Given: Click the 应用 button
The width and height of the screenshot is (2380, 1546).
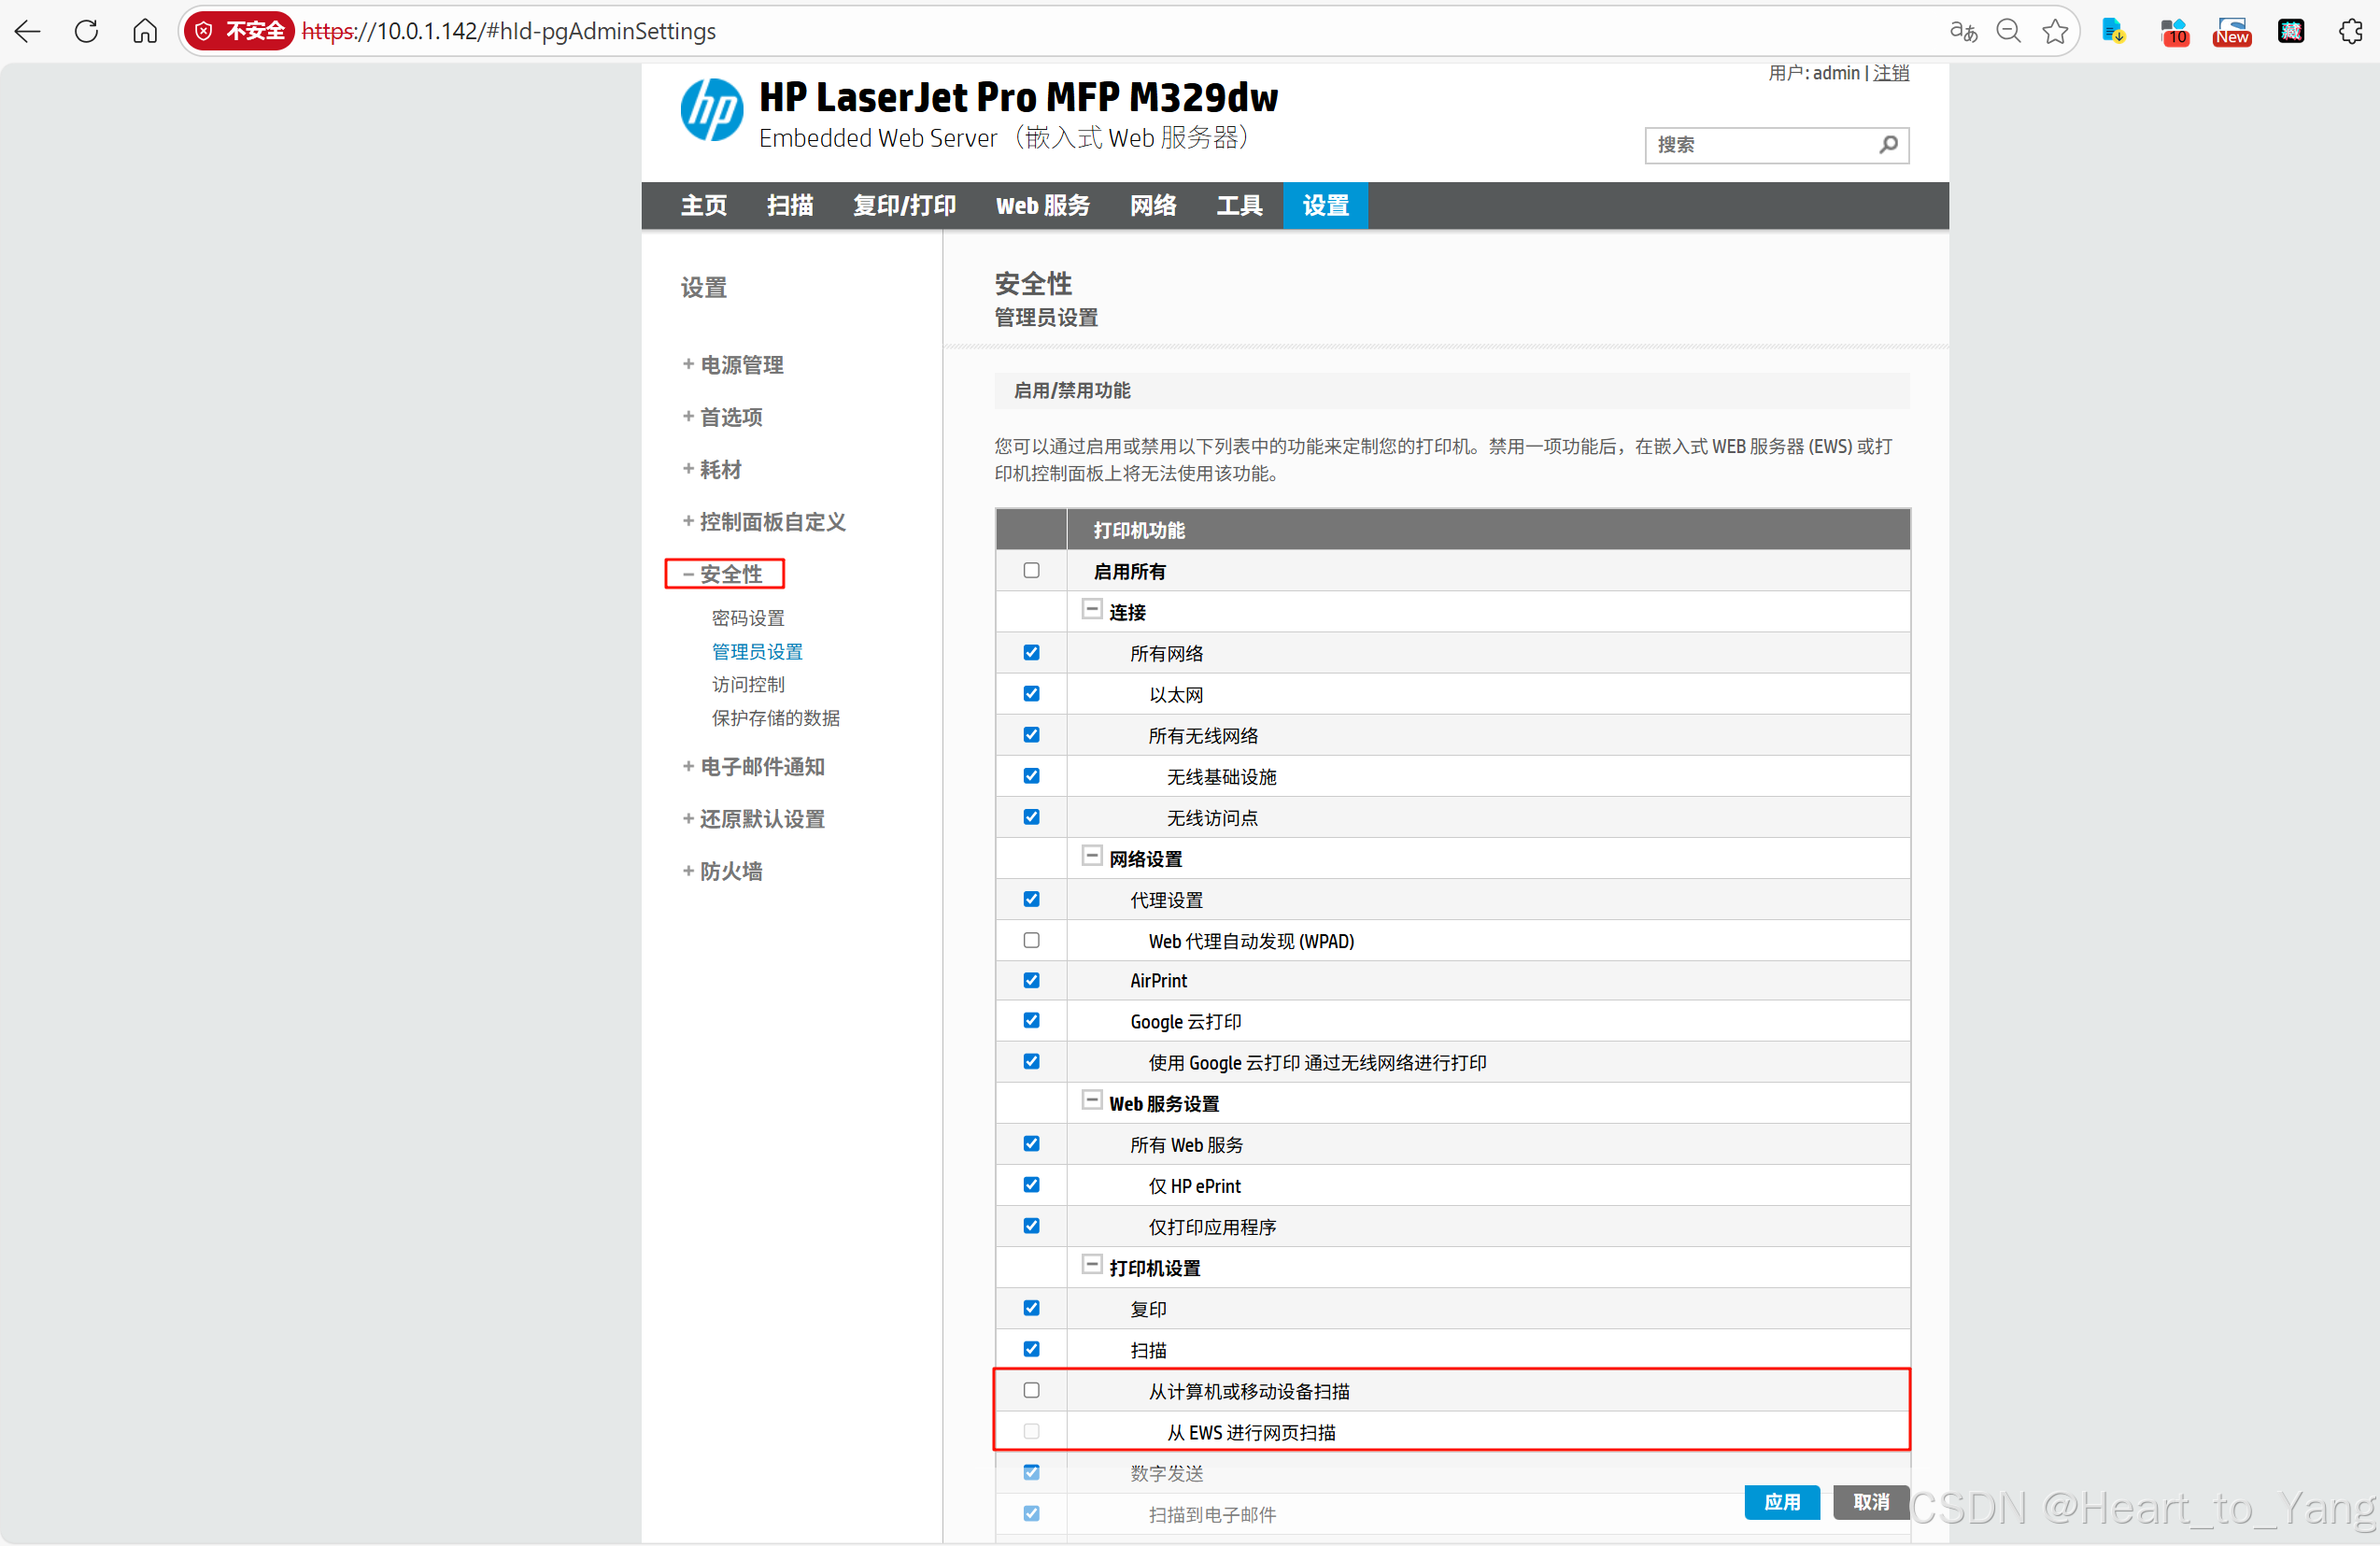Looking at the screenshot, I should tap(1781, 1501).
